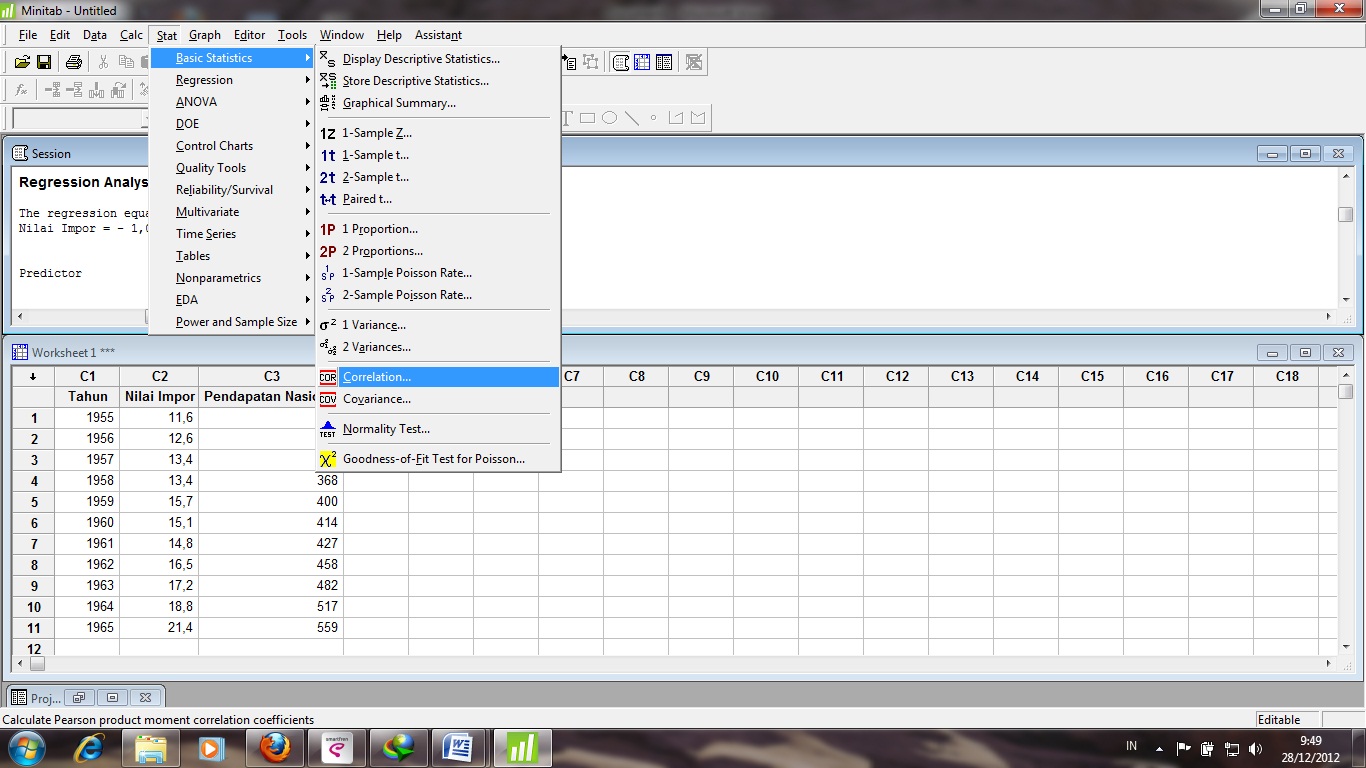The image size is (1366, 768).
Task: Choose the Normality Test... menu entry
Action: coord(438,429)
